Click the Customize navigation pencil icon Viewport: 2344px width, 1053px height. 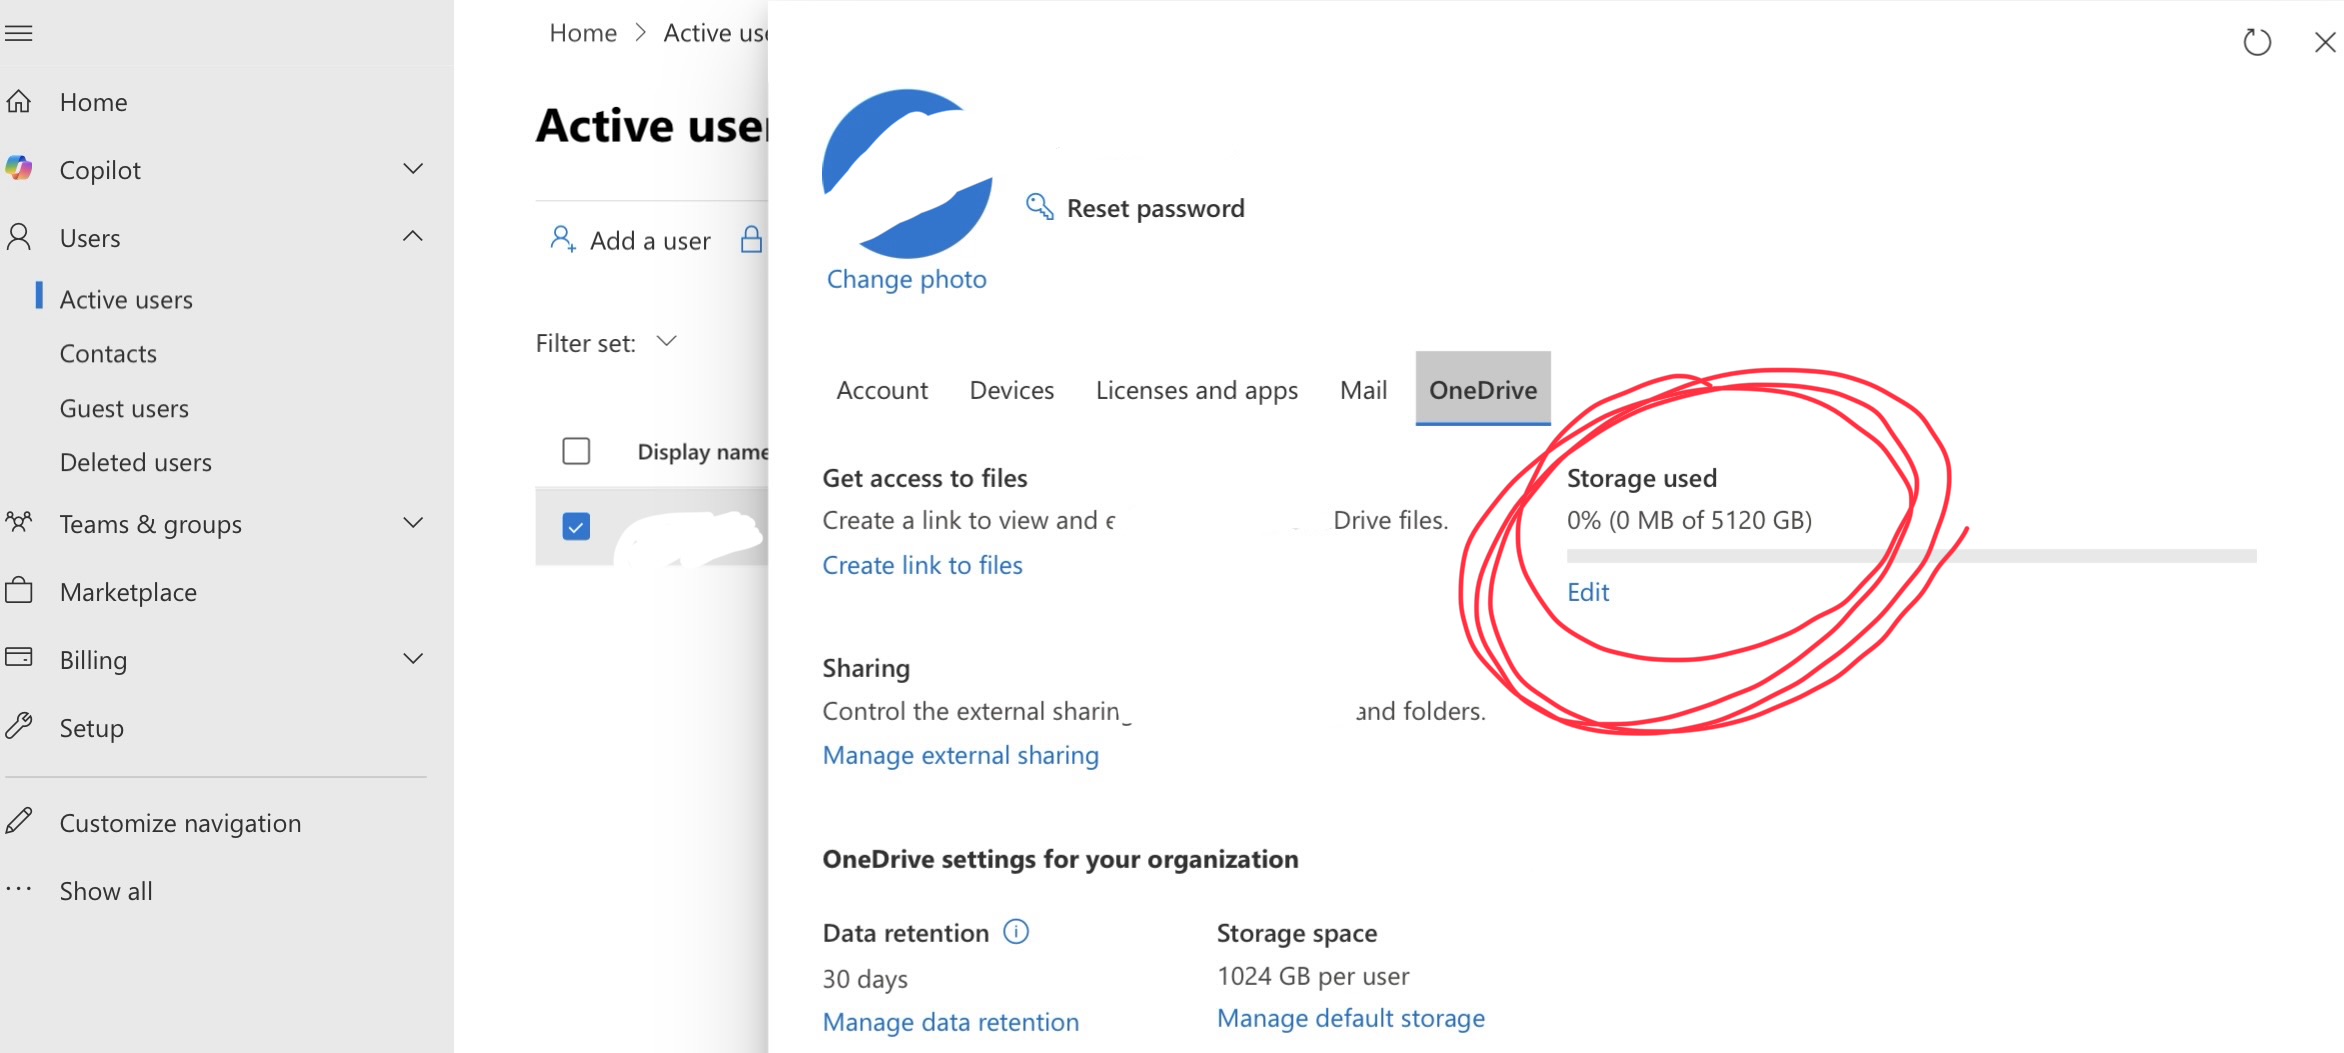(x=19, y=822)
